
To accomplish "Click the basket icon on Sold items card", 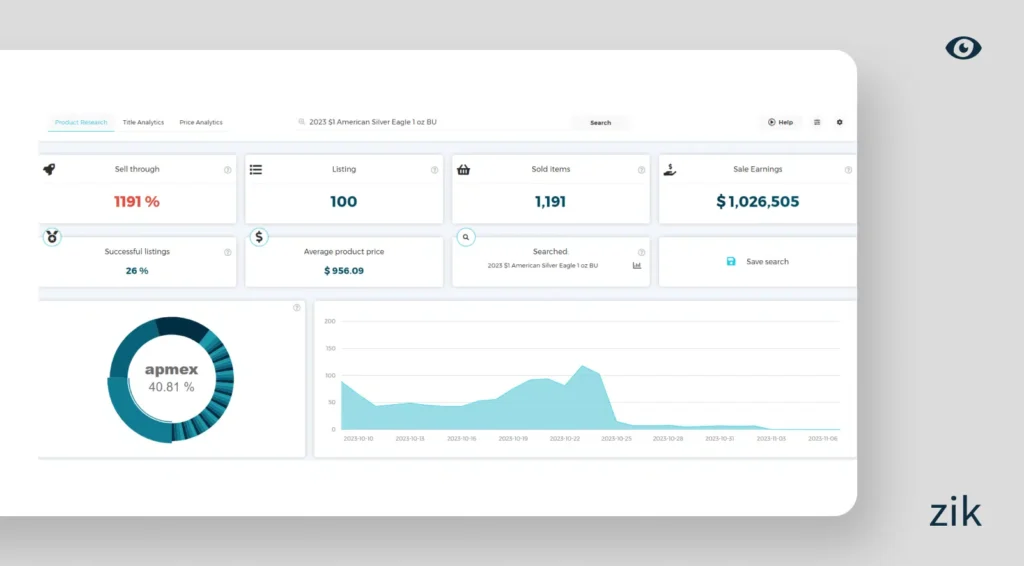I will click(x=463, y=169).
